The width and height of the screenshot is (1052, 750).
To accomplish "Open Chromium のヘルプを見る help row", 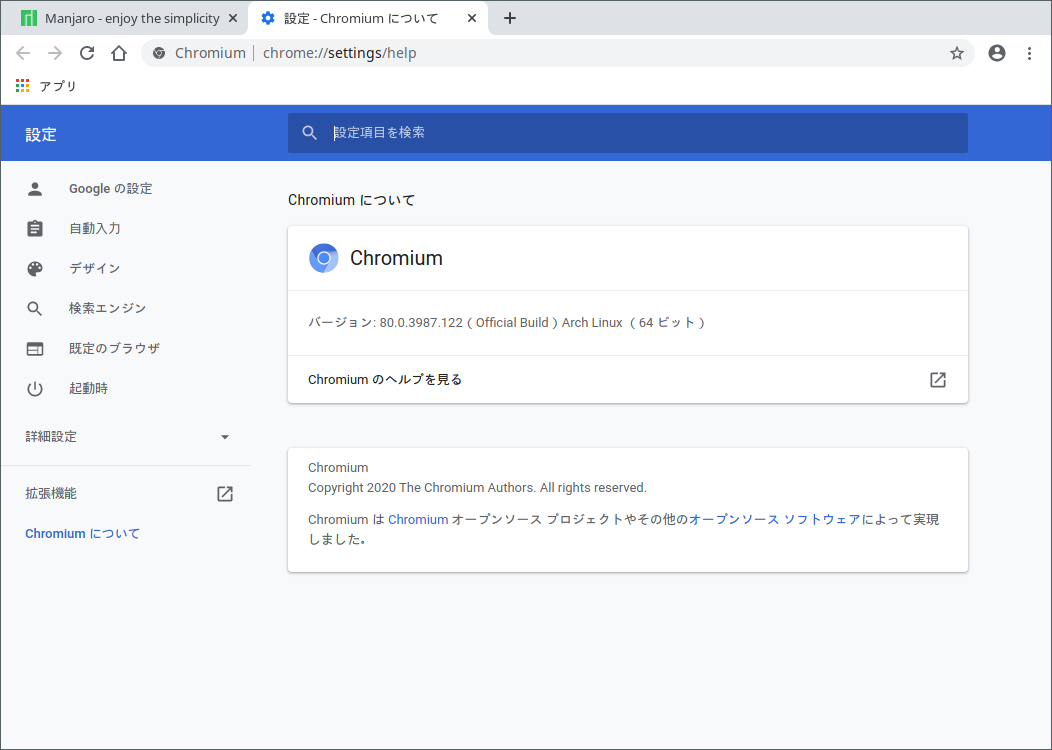I will (x=627, y=380).
